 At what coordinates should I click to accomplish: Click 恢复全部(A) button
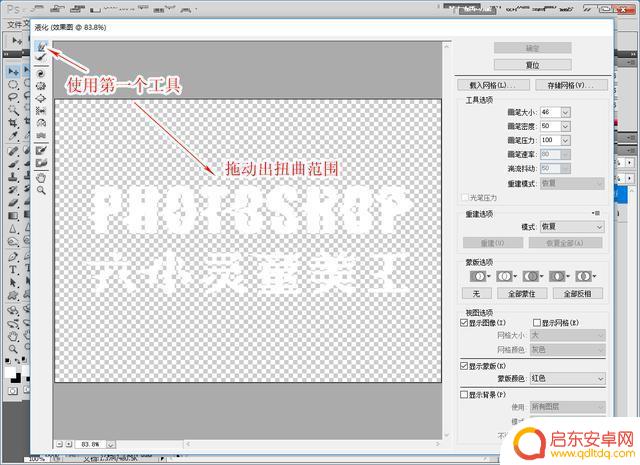coord(565,243)
